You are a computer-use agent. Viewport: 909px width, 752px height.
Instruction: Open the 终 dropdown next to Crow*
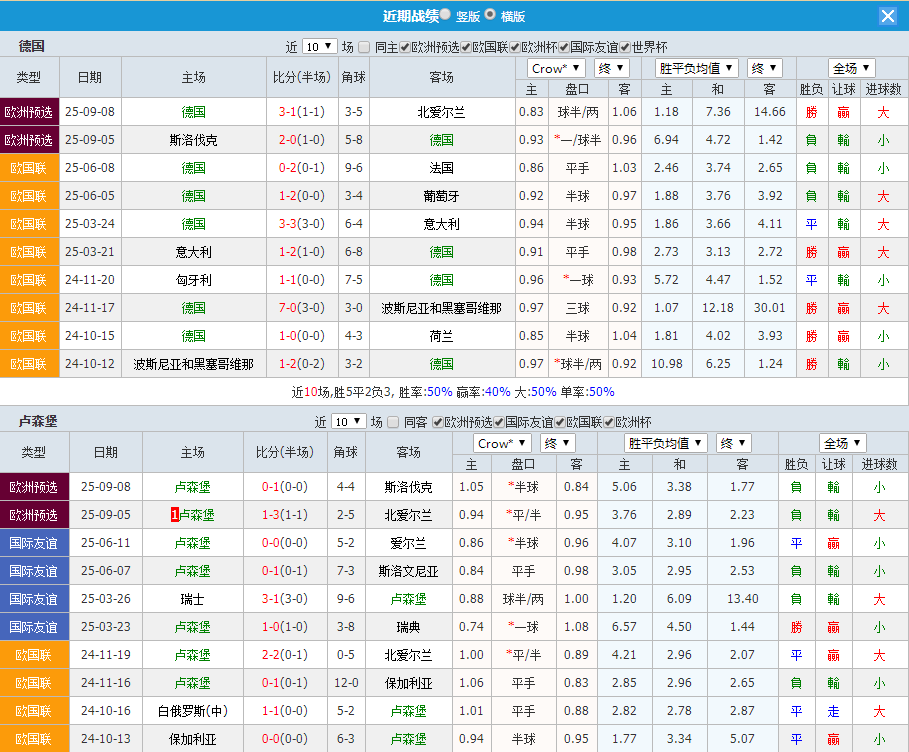610,68
